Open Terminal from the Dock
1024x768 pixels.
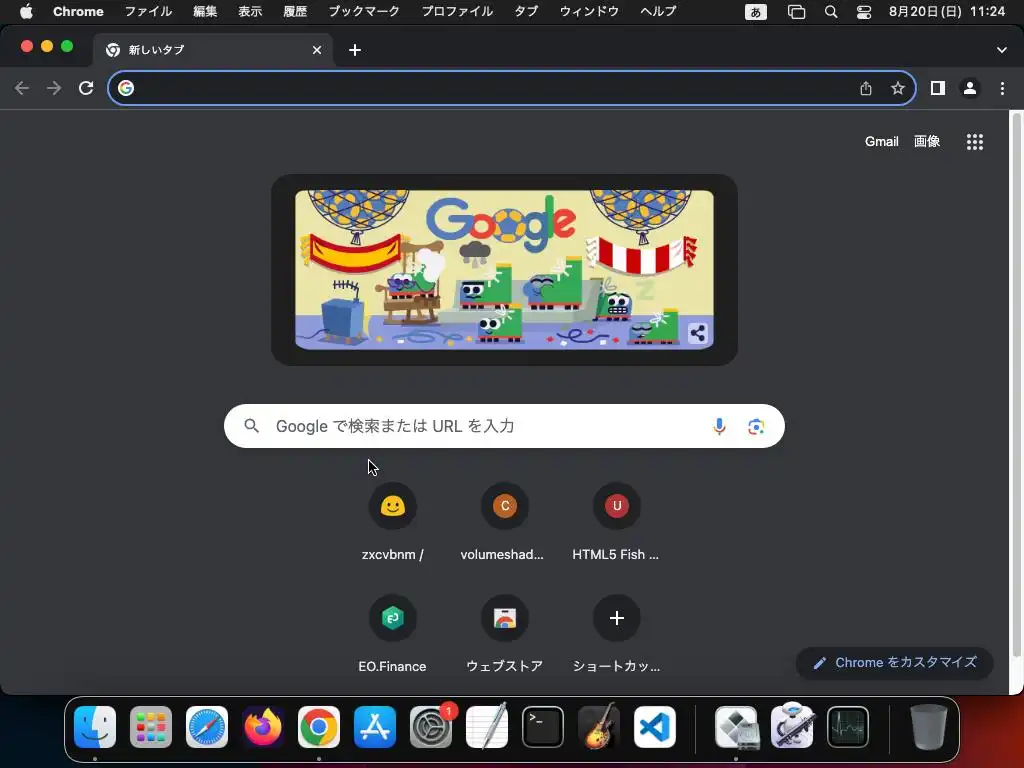click(543, 726)
